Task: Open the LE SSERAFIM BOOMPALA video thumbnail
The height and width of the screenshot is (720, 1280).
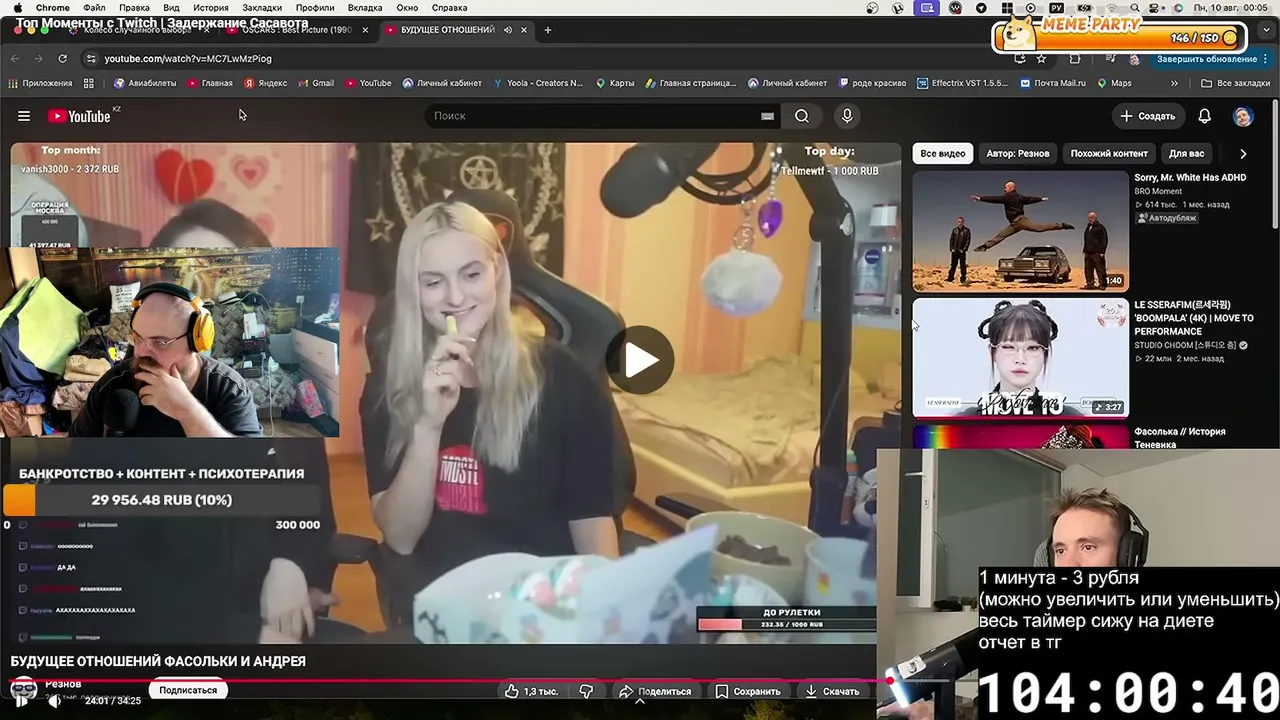Action: coord(1020,358)
